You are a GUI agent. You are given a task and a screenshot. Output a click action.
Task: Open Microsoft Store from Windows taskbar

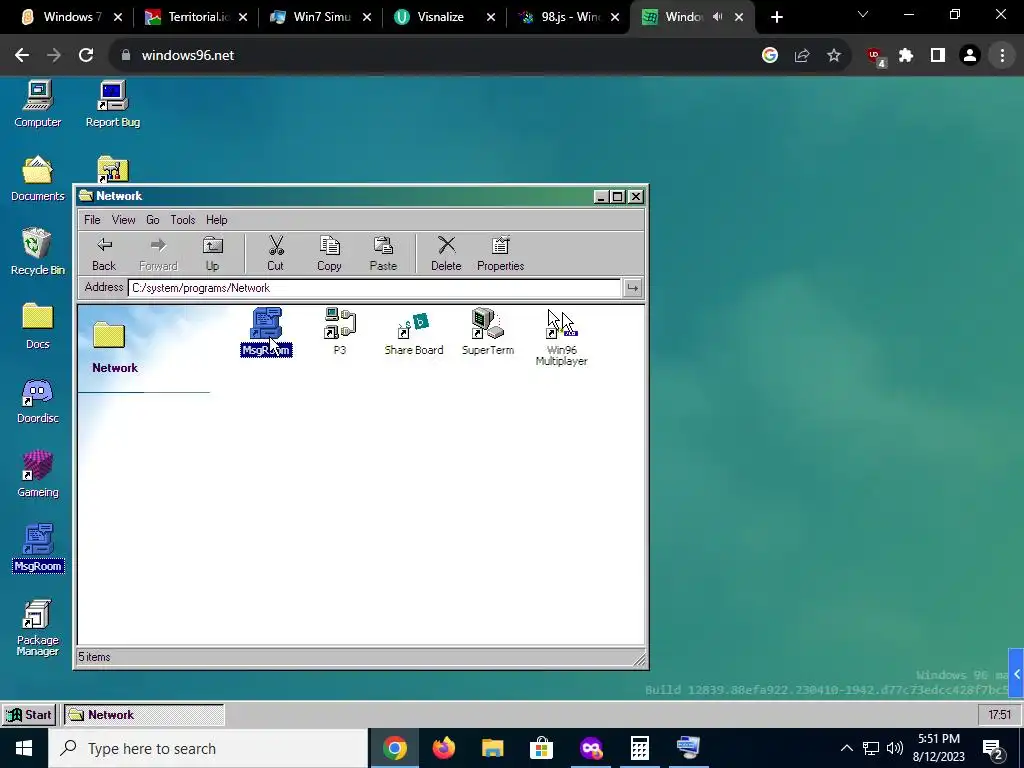pyautogui.click(x=541, y=748)
